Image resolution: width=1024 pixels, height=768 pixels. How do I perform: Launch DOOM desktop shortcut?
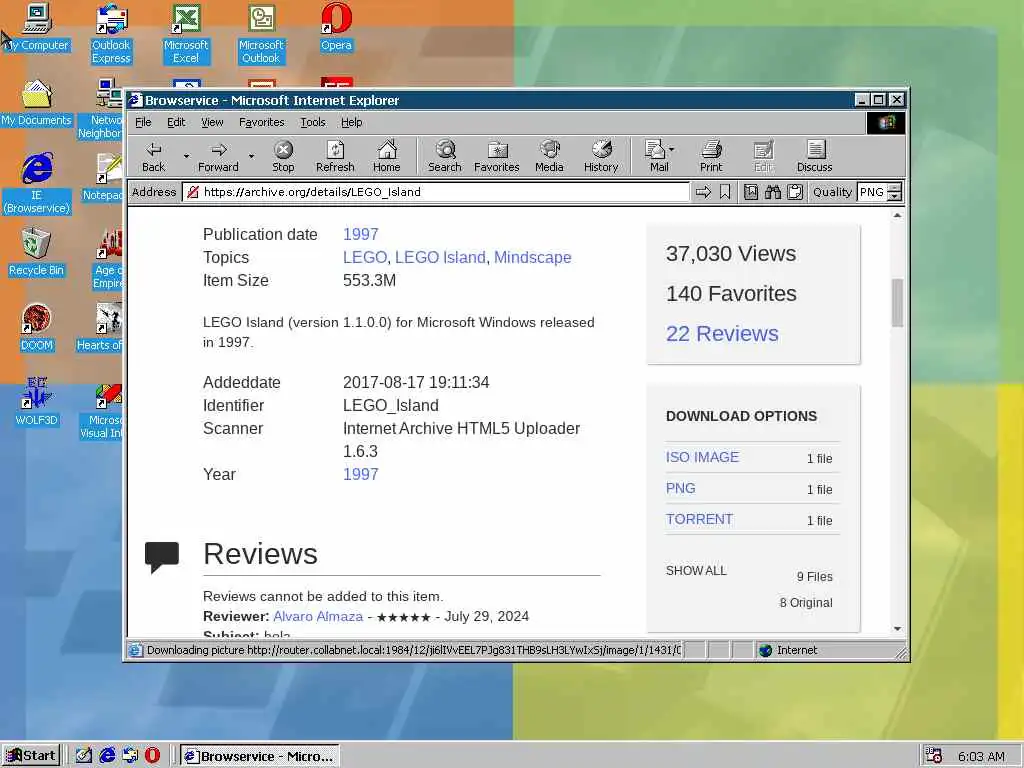37,328
